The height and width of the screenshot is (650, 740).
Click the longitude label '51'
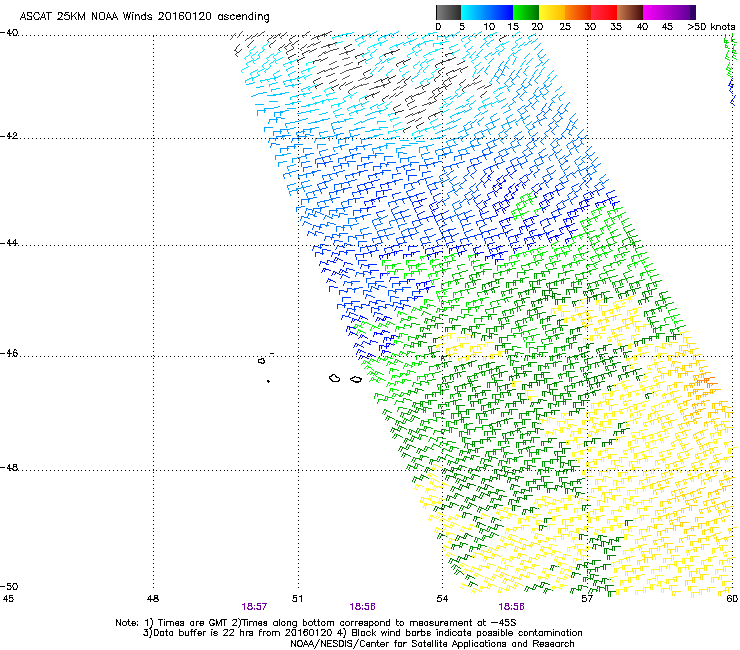tap(297, 599)
